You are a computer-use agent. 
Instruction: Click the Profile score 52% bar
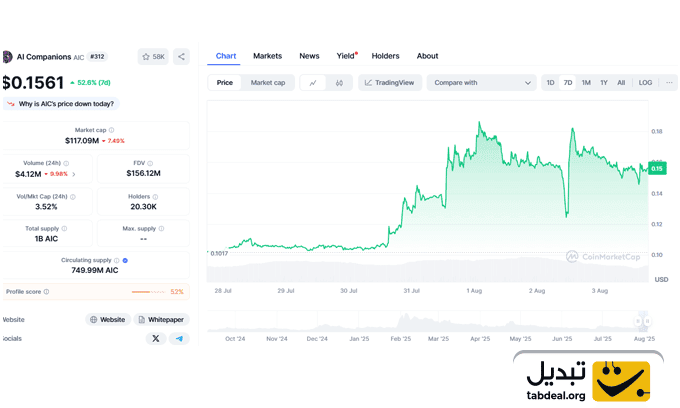pos(148,292)
